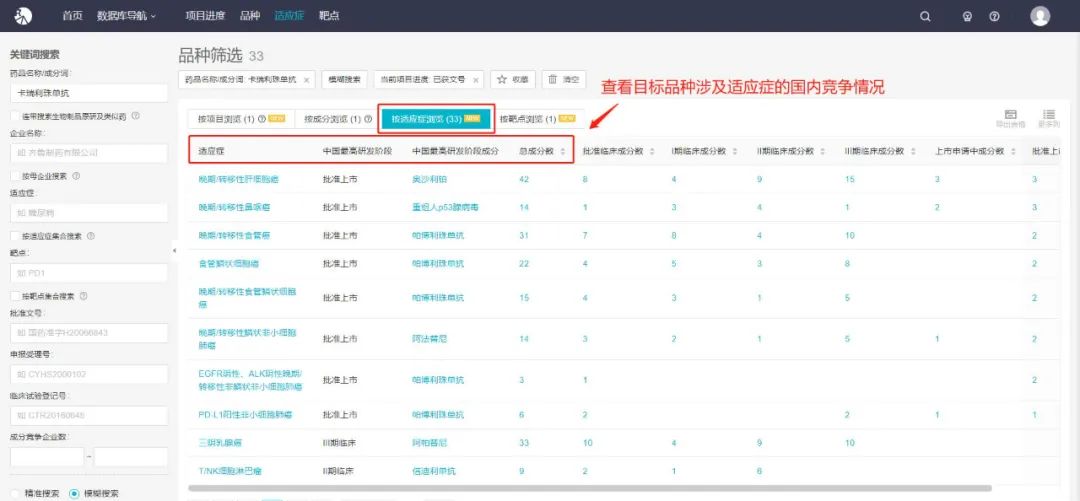Switch to 按项目浏览 (1) tab
Viewport: 1080px width, 501px height.
pyautogui.click(x=241, y=119)
